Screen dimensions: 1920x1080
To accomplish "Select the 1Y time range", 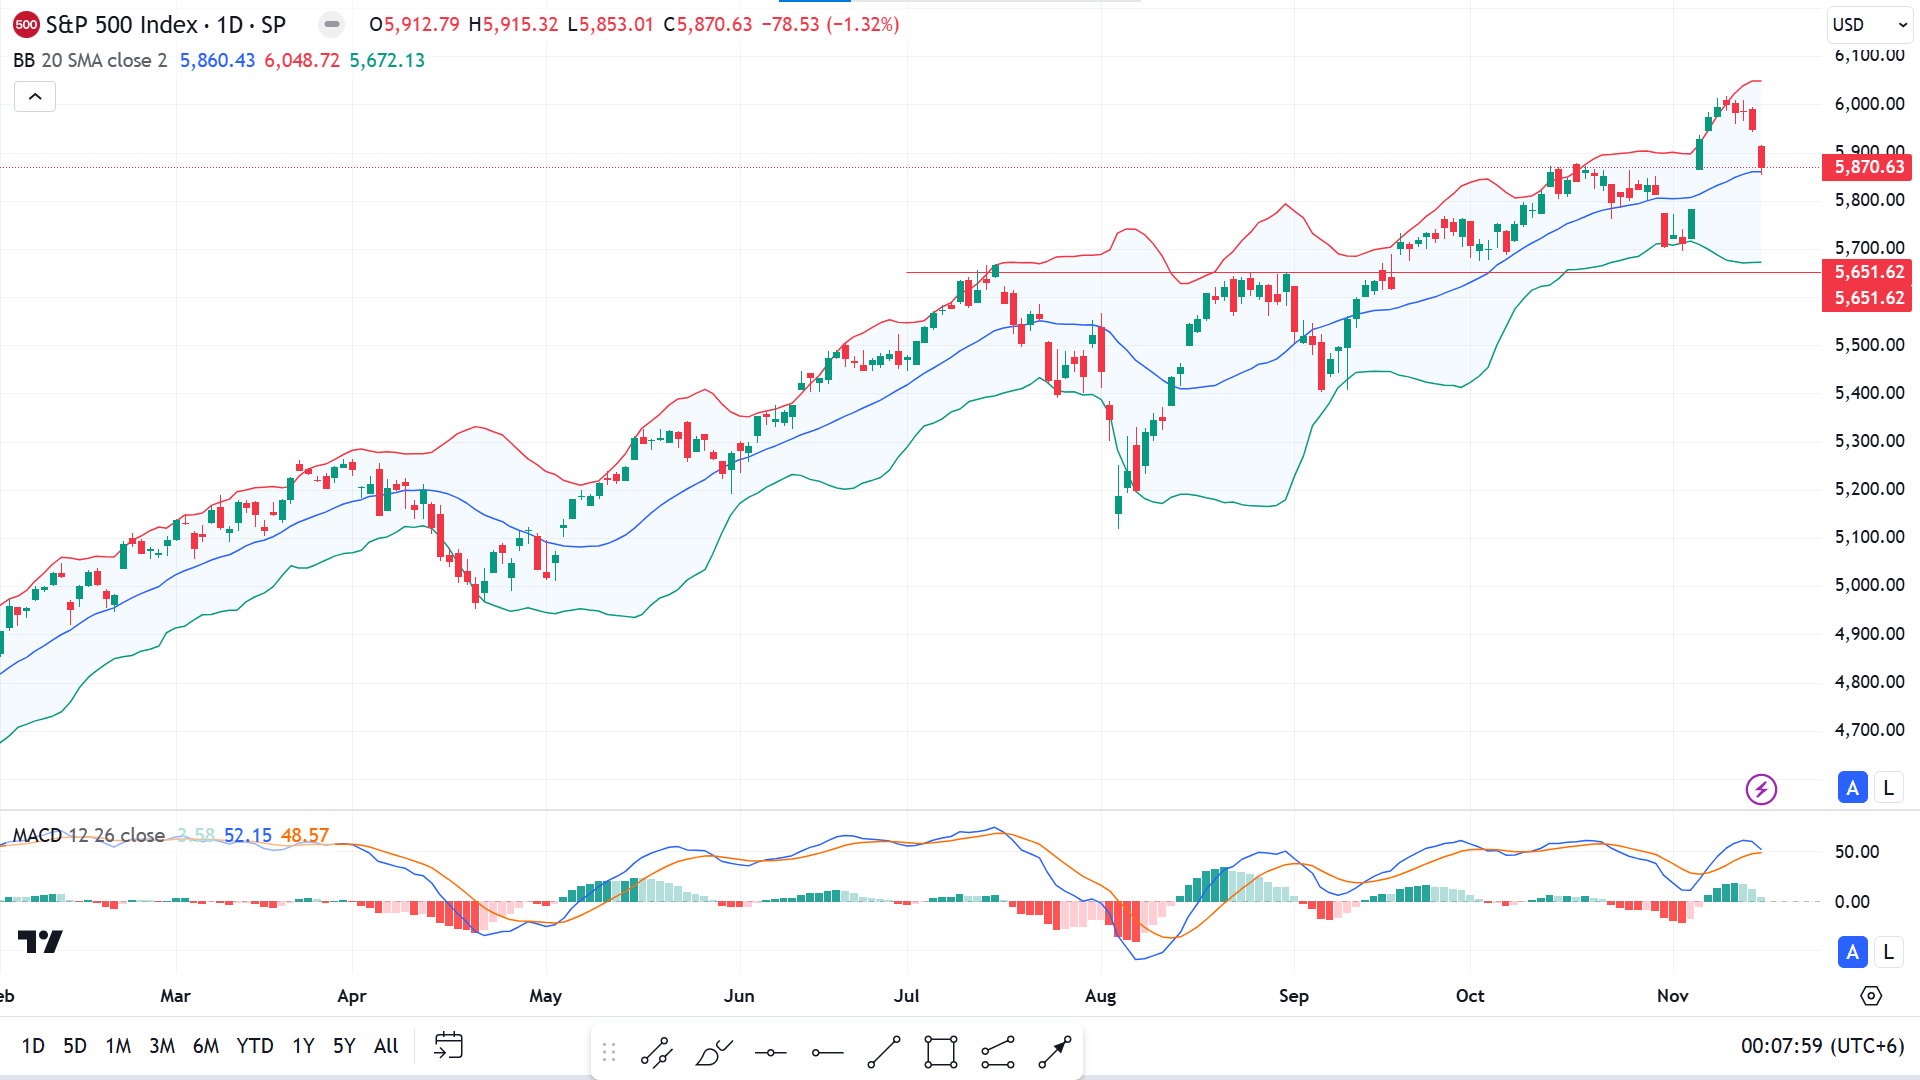I will tap(303, 1046).
